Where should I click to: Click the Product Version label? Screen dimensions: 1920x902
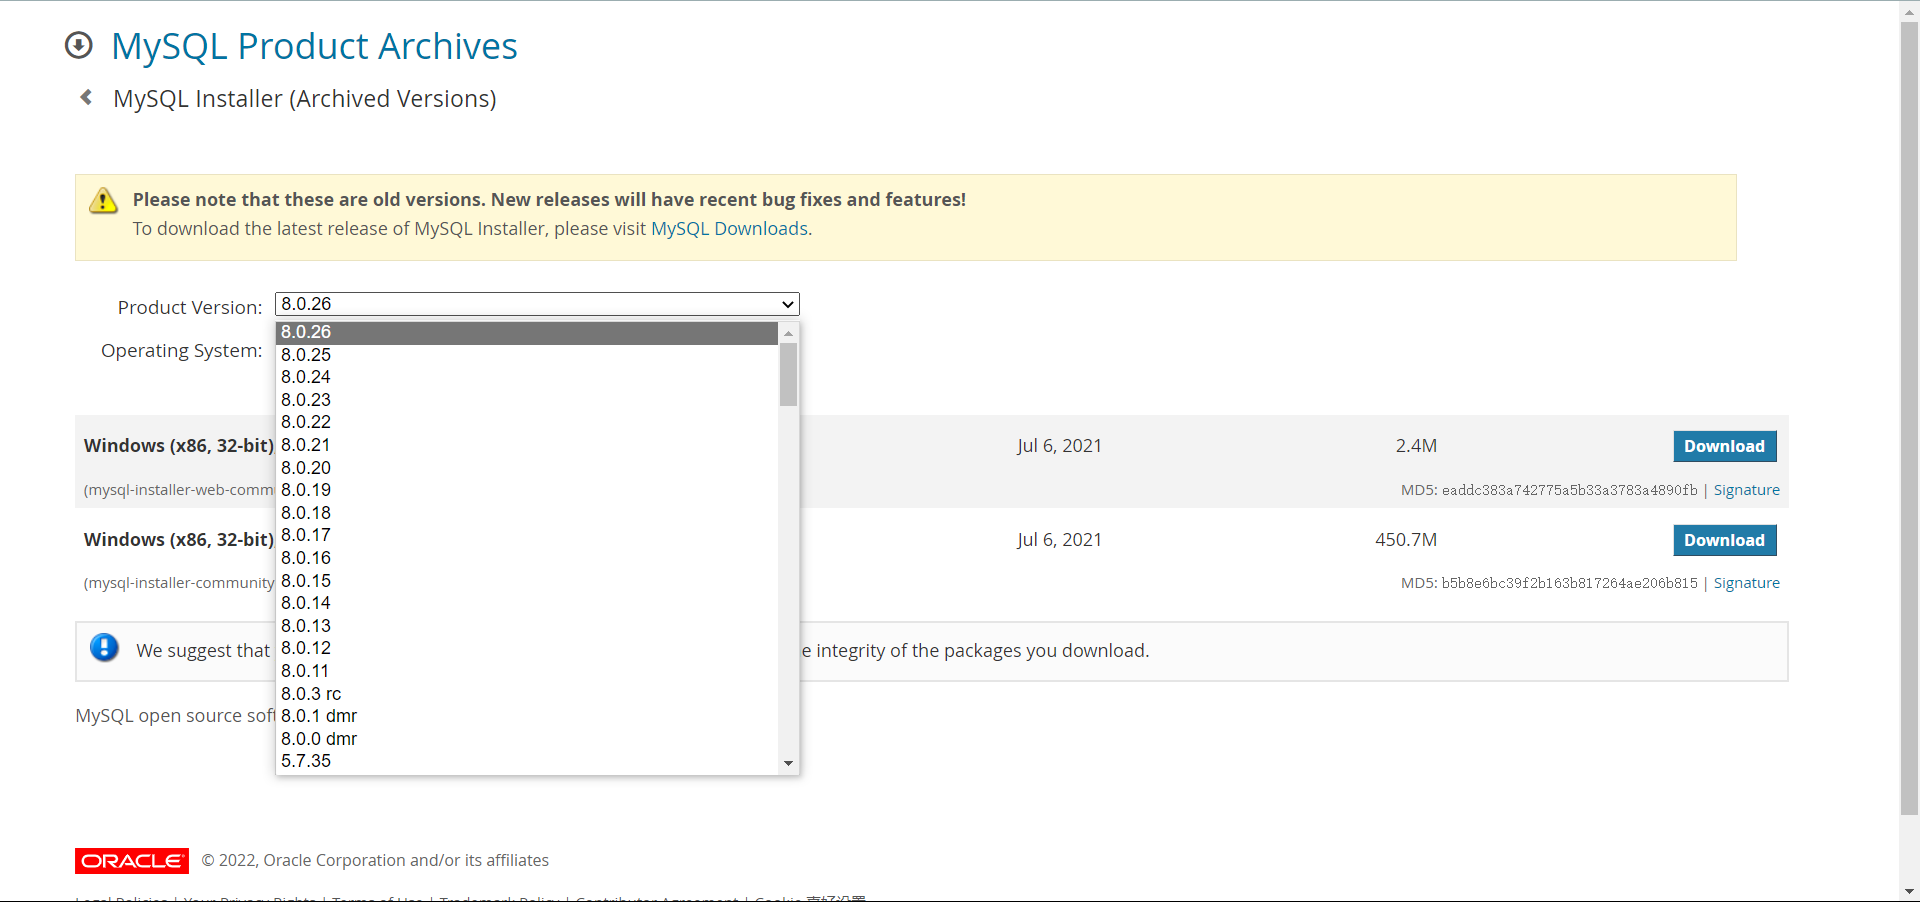[190, 307]
